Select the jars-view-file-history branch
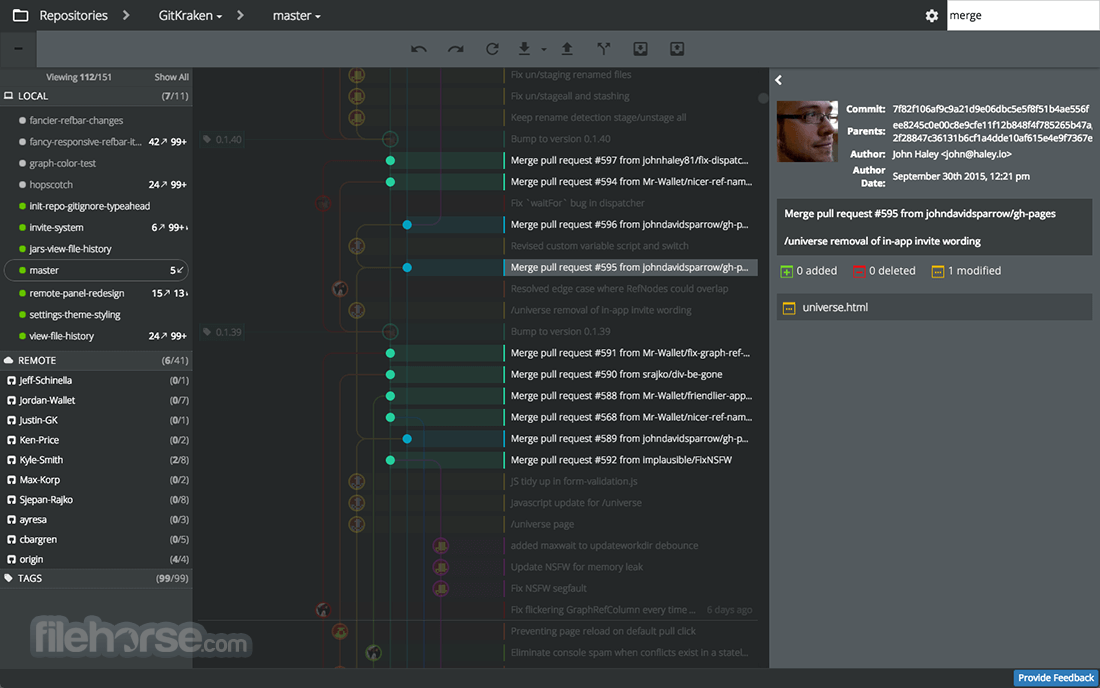Image resolution: width=1100 pixels, height=688 pixels. coord(70,249)
